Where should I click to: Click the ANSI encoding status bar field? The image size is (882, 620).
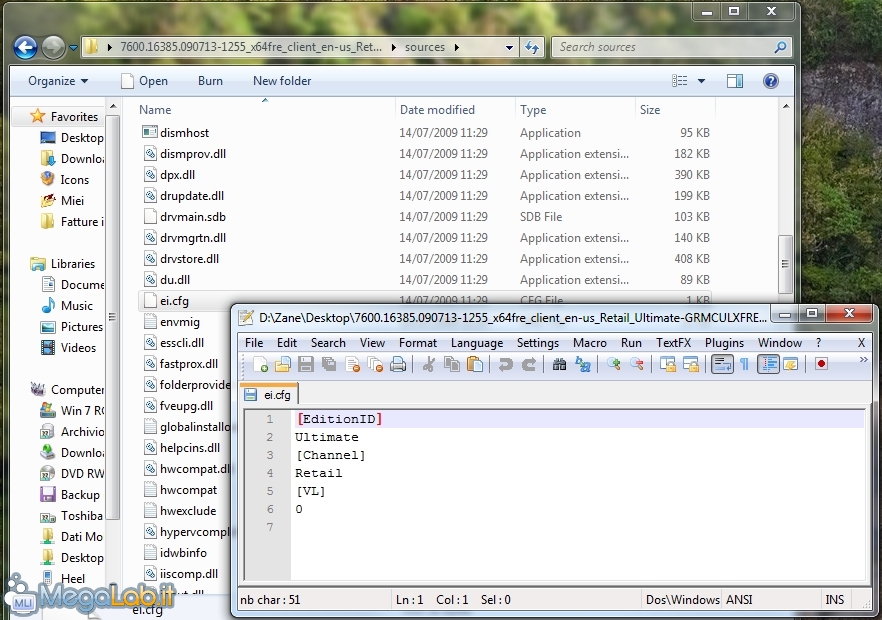pyautogui.click(x=739, y=600)
